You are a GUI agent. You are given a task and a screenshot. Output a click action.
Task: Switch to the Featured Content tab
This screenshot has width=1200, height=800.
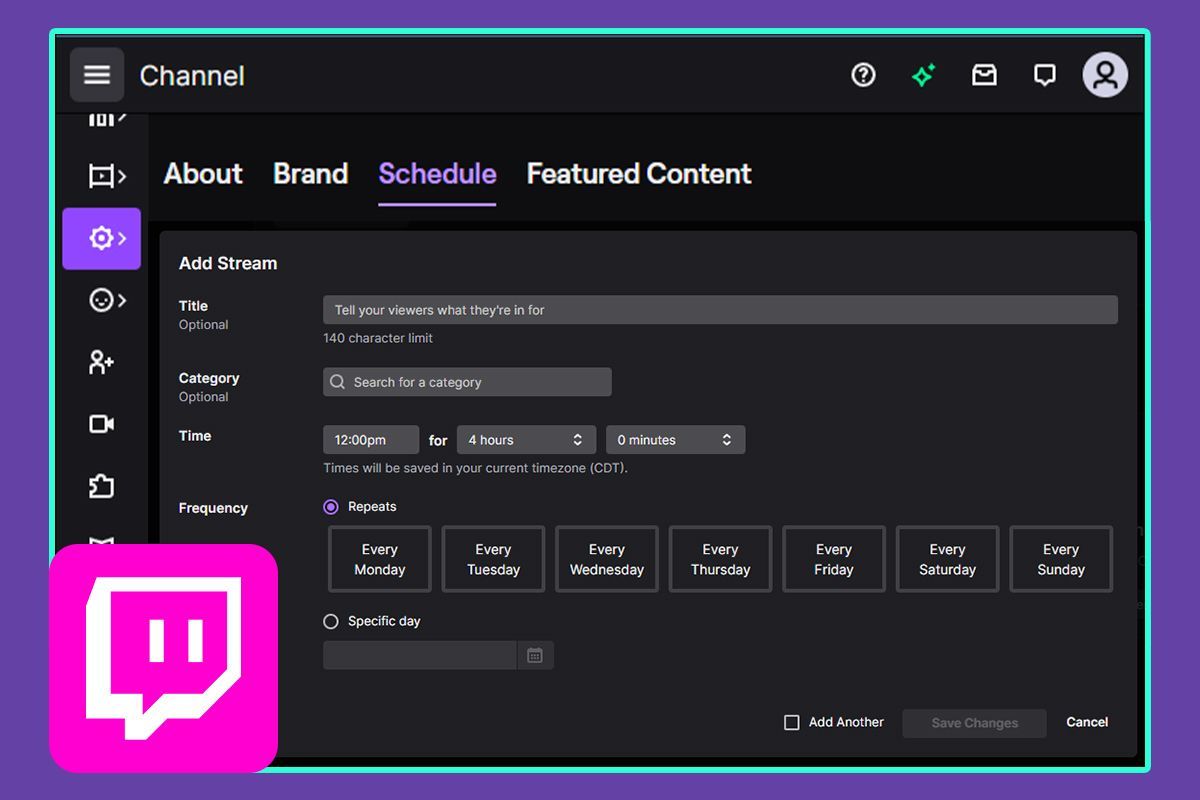(639, 174)
